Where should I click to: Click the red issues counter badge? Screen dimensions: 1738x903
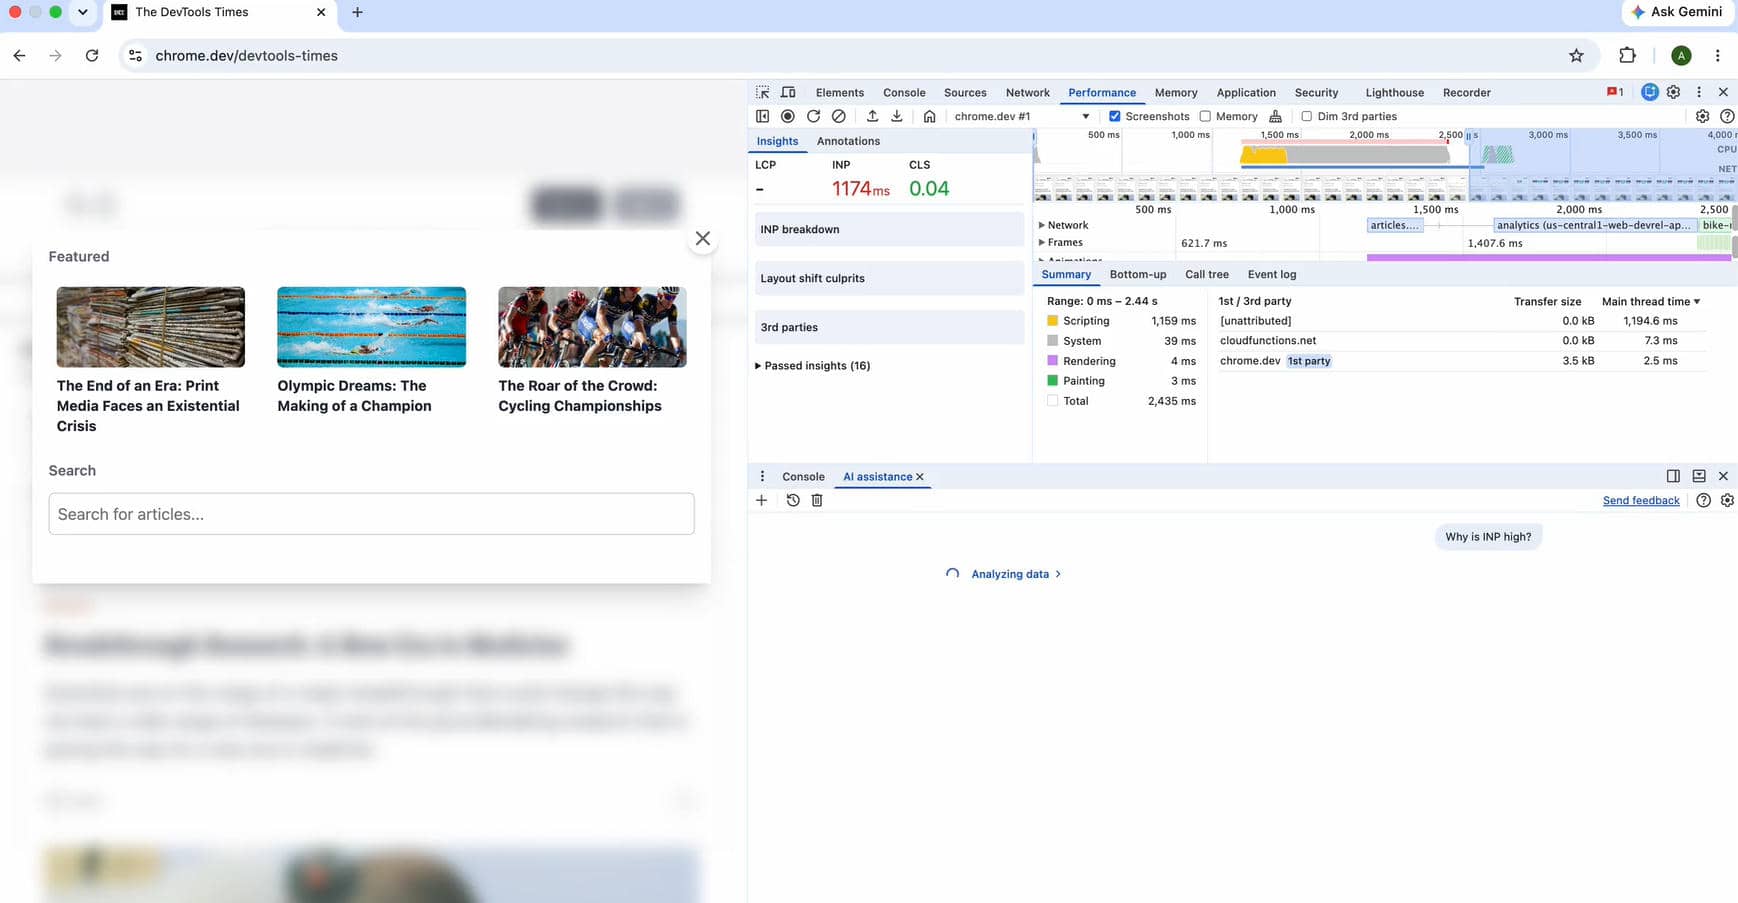tap(1615, 92)
